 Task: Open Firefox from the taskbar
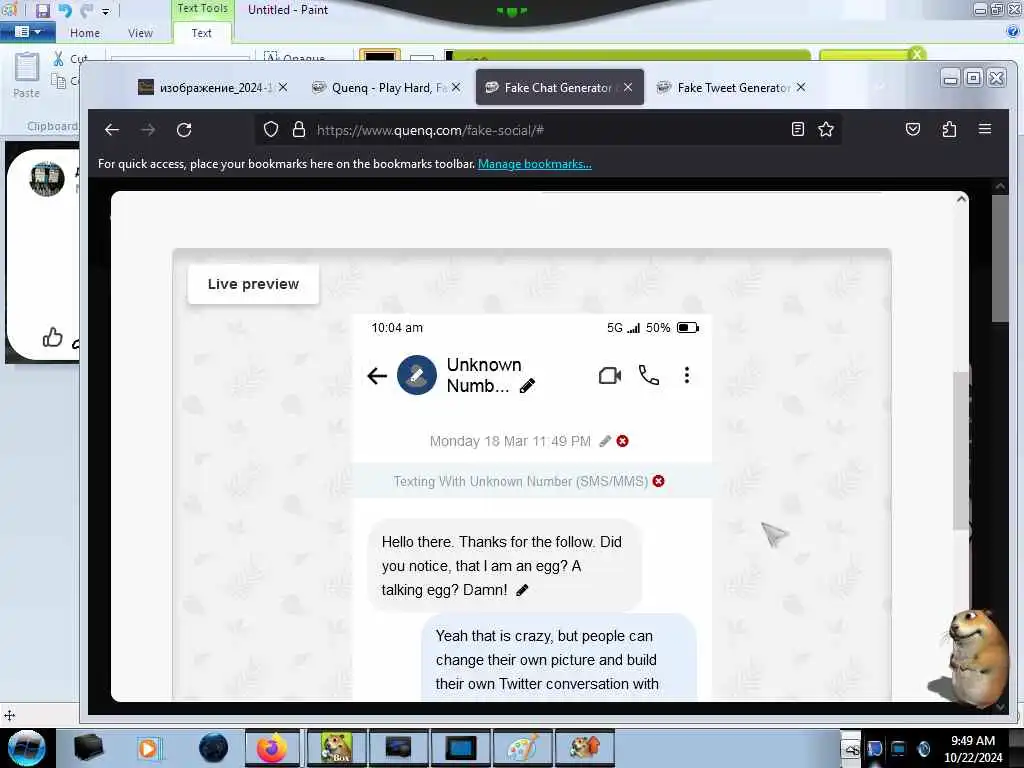coord(272,748)
